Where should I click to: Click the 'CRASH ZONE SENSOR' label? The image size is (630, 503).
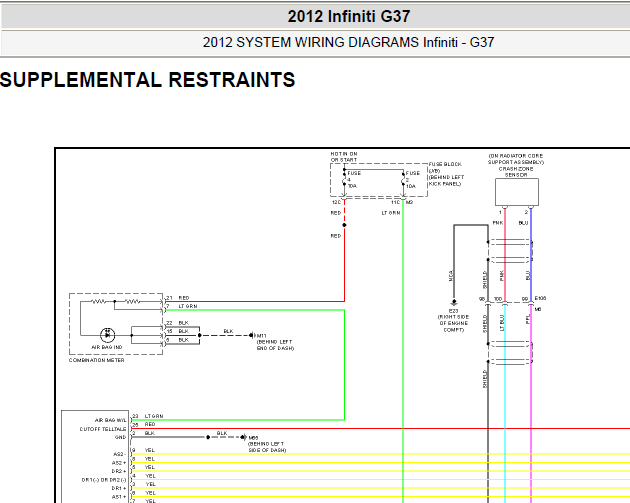516,172
